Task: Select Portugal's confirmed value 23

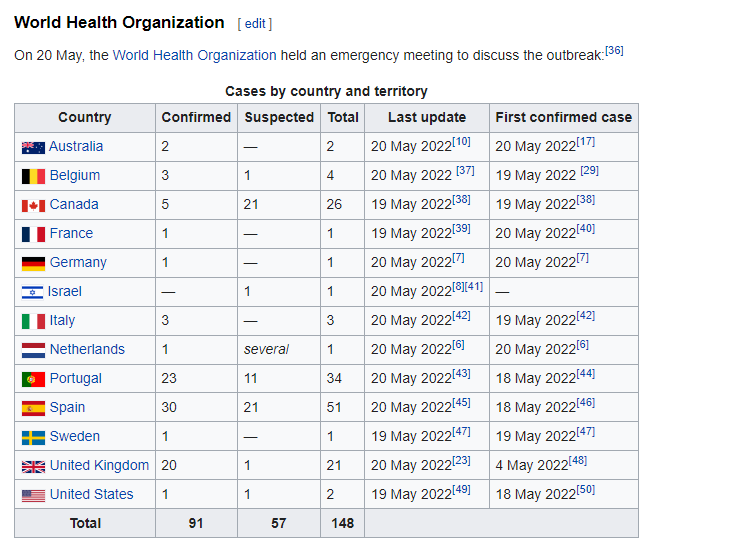Action: click(169, 378)
